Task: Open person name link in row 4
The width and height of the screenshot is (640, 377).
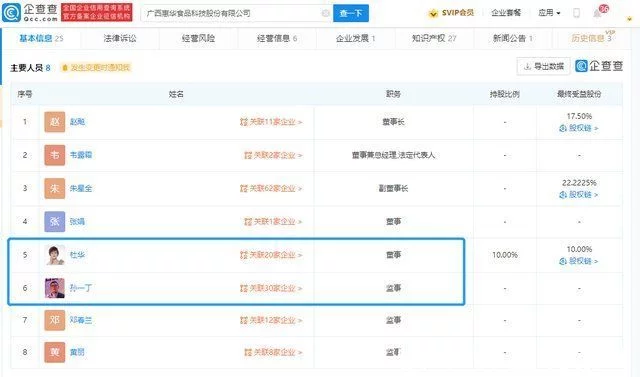Action: 77,222
